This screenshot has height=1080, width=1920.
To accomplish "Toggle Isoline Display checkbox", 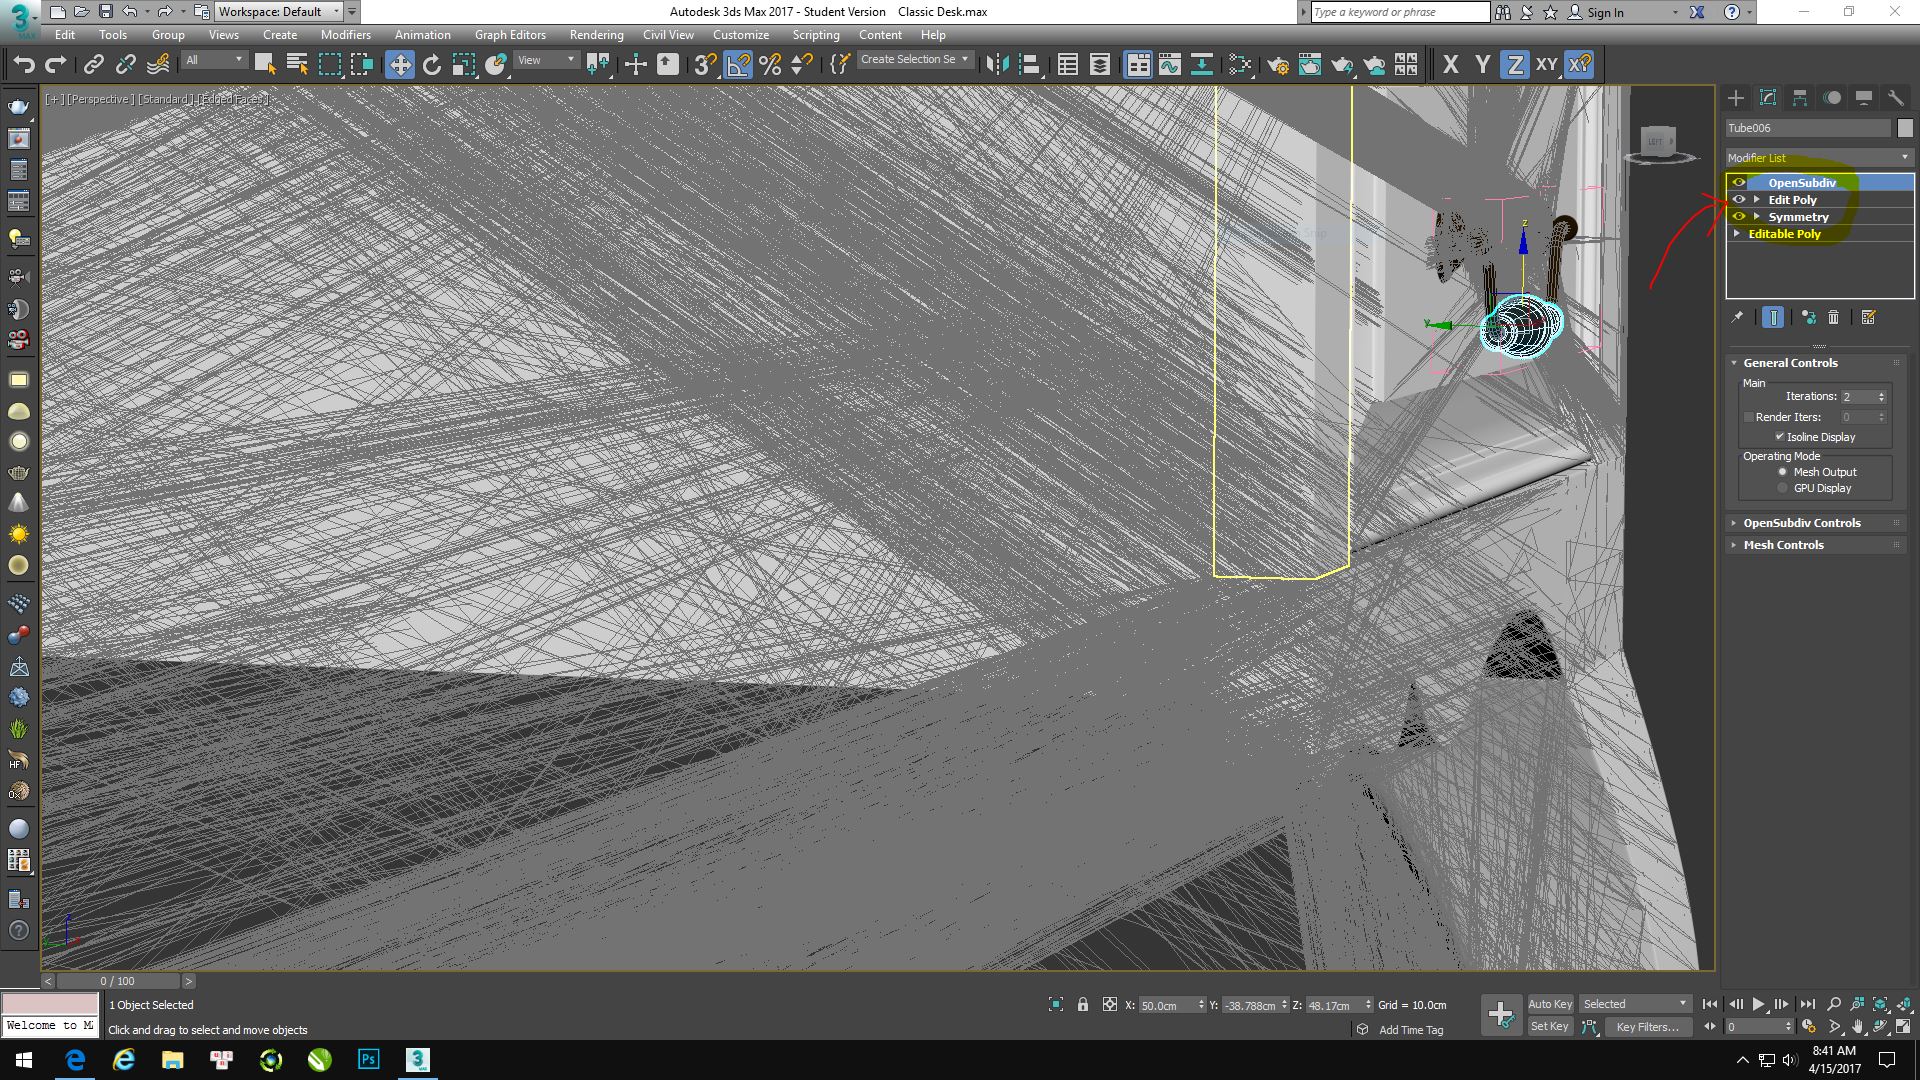I will 1779,437.
